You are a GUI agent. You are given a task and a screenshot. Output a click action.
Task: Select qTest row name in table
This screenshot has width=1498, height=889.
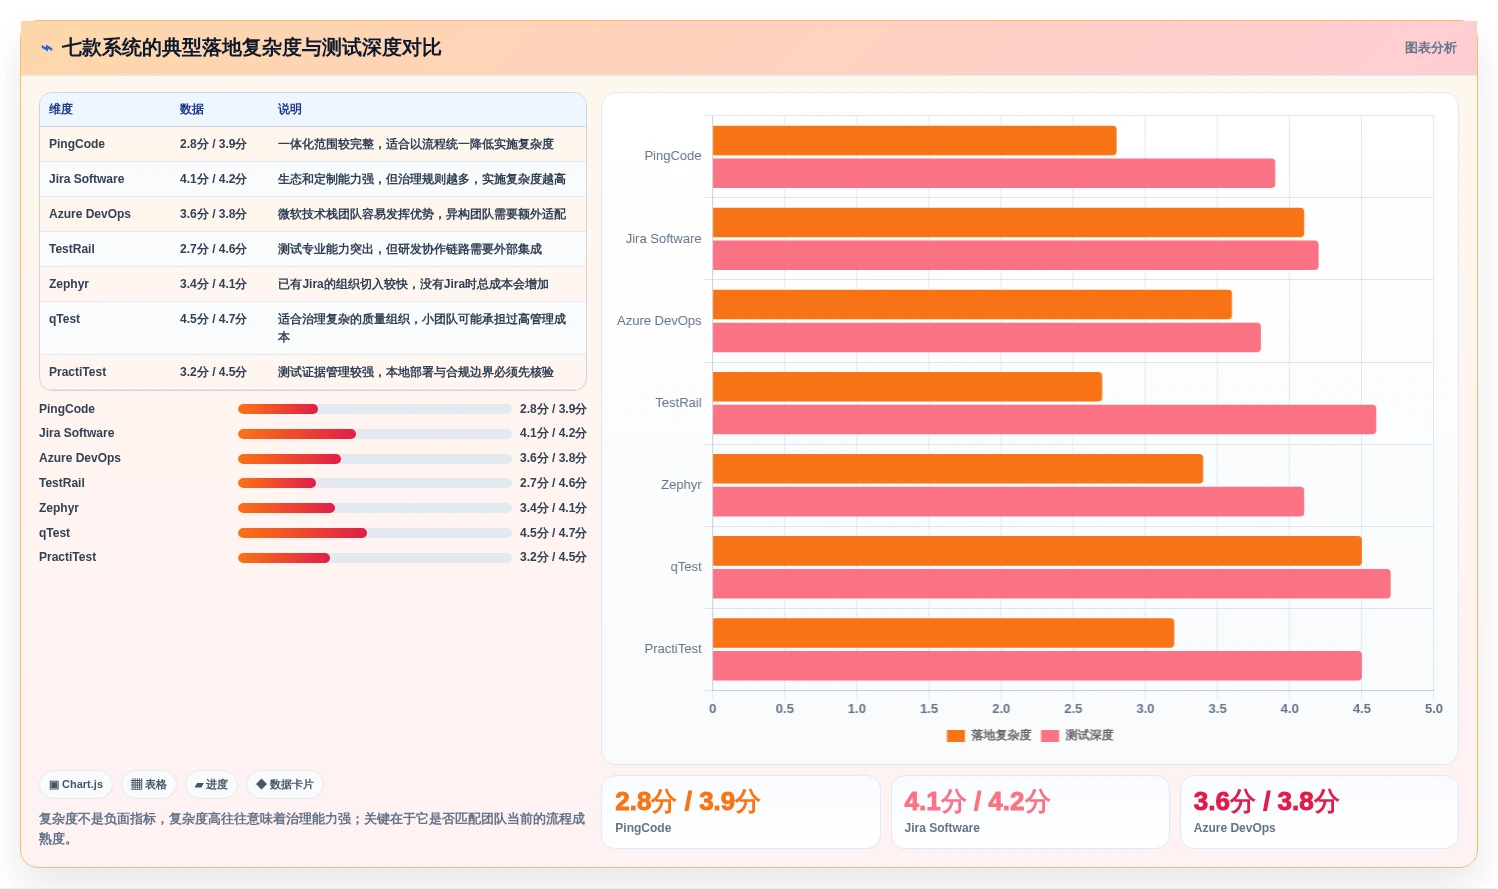(65, 319)
